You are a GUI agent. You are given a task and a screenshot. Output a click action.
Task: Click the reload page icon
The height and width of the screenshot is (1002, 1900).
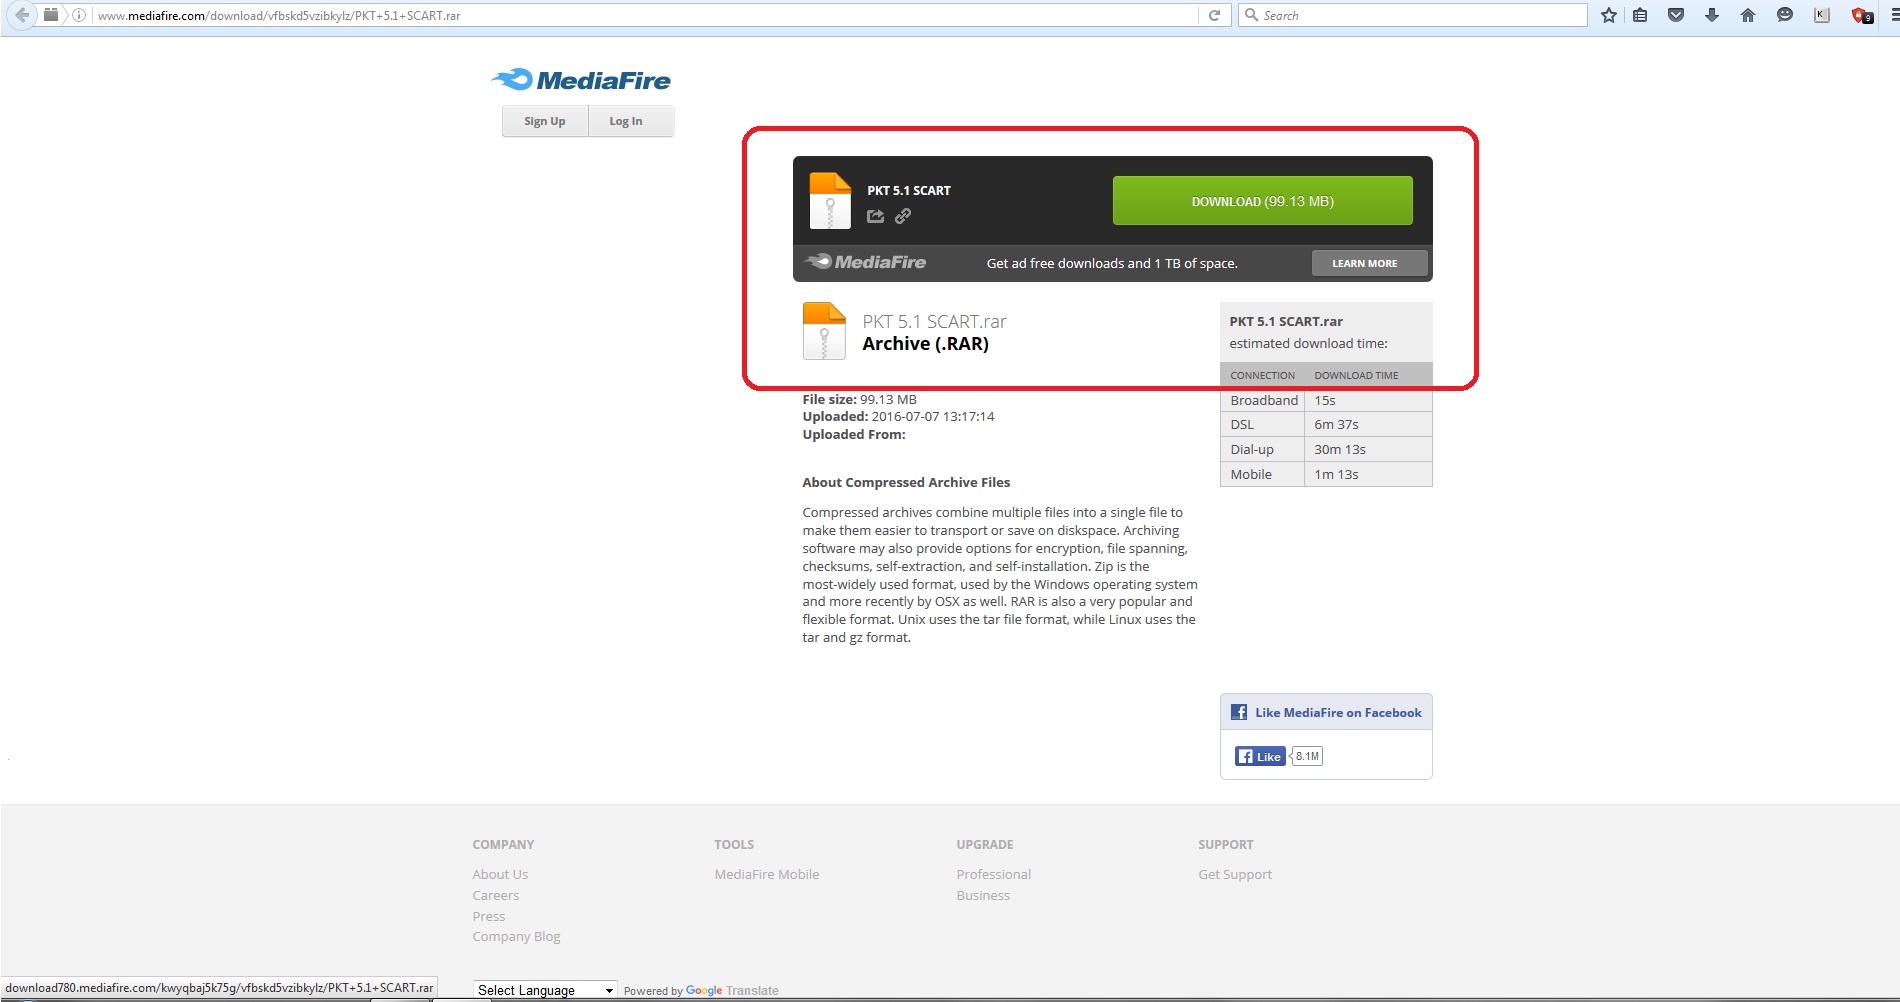point(1214,15)
